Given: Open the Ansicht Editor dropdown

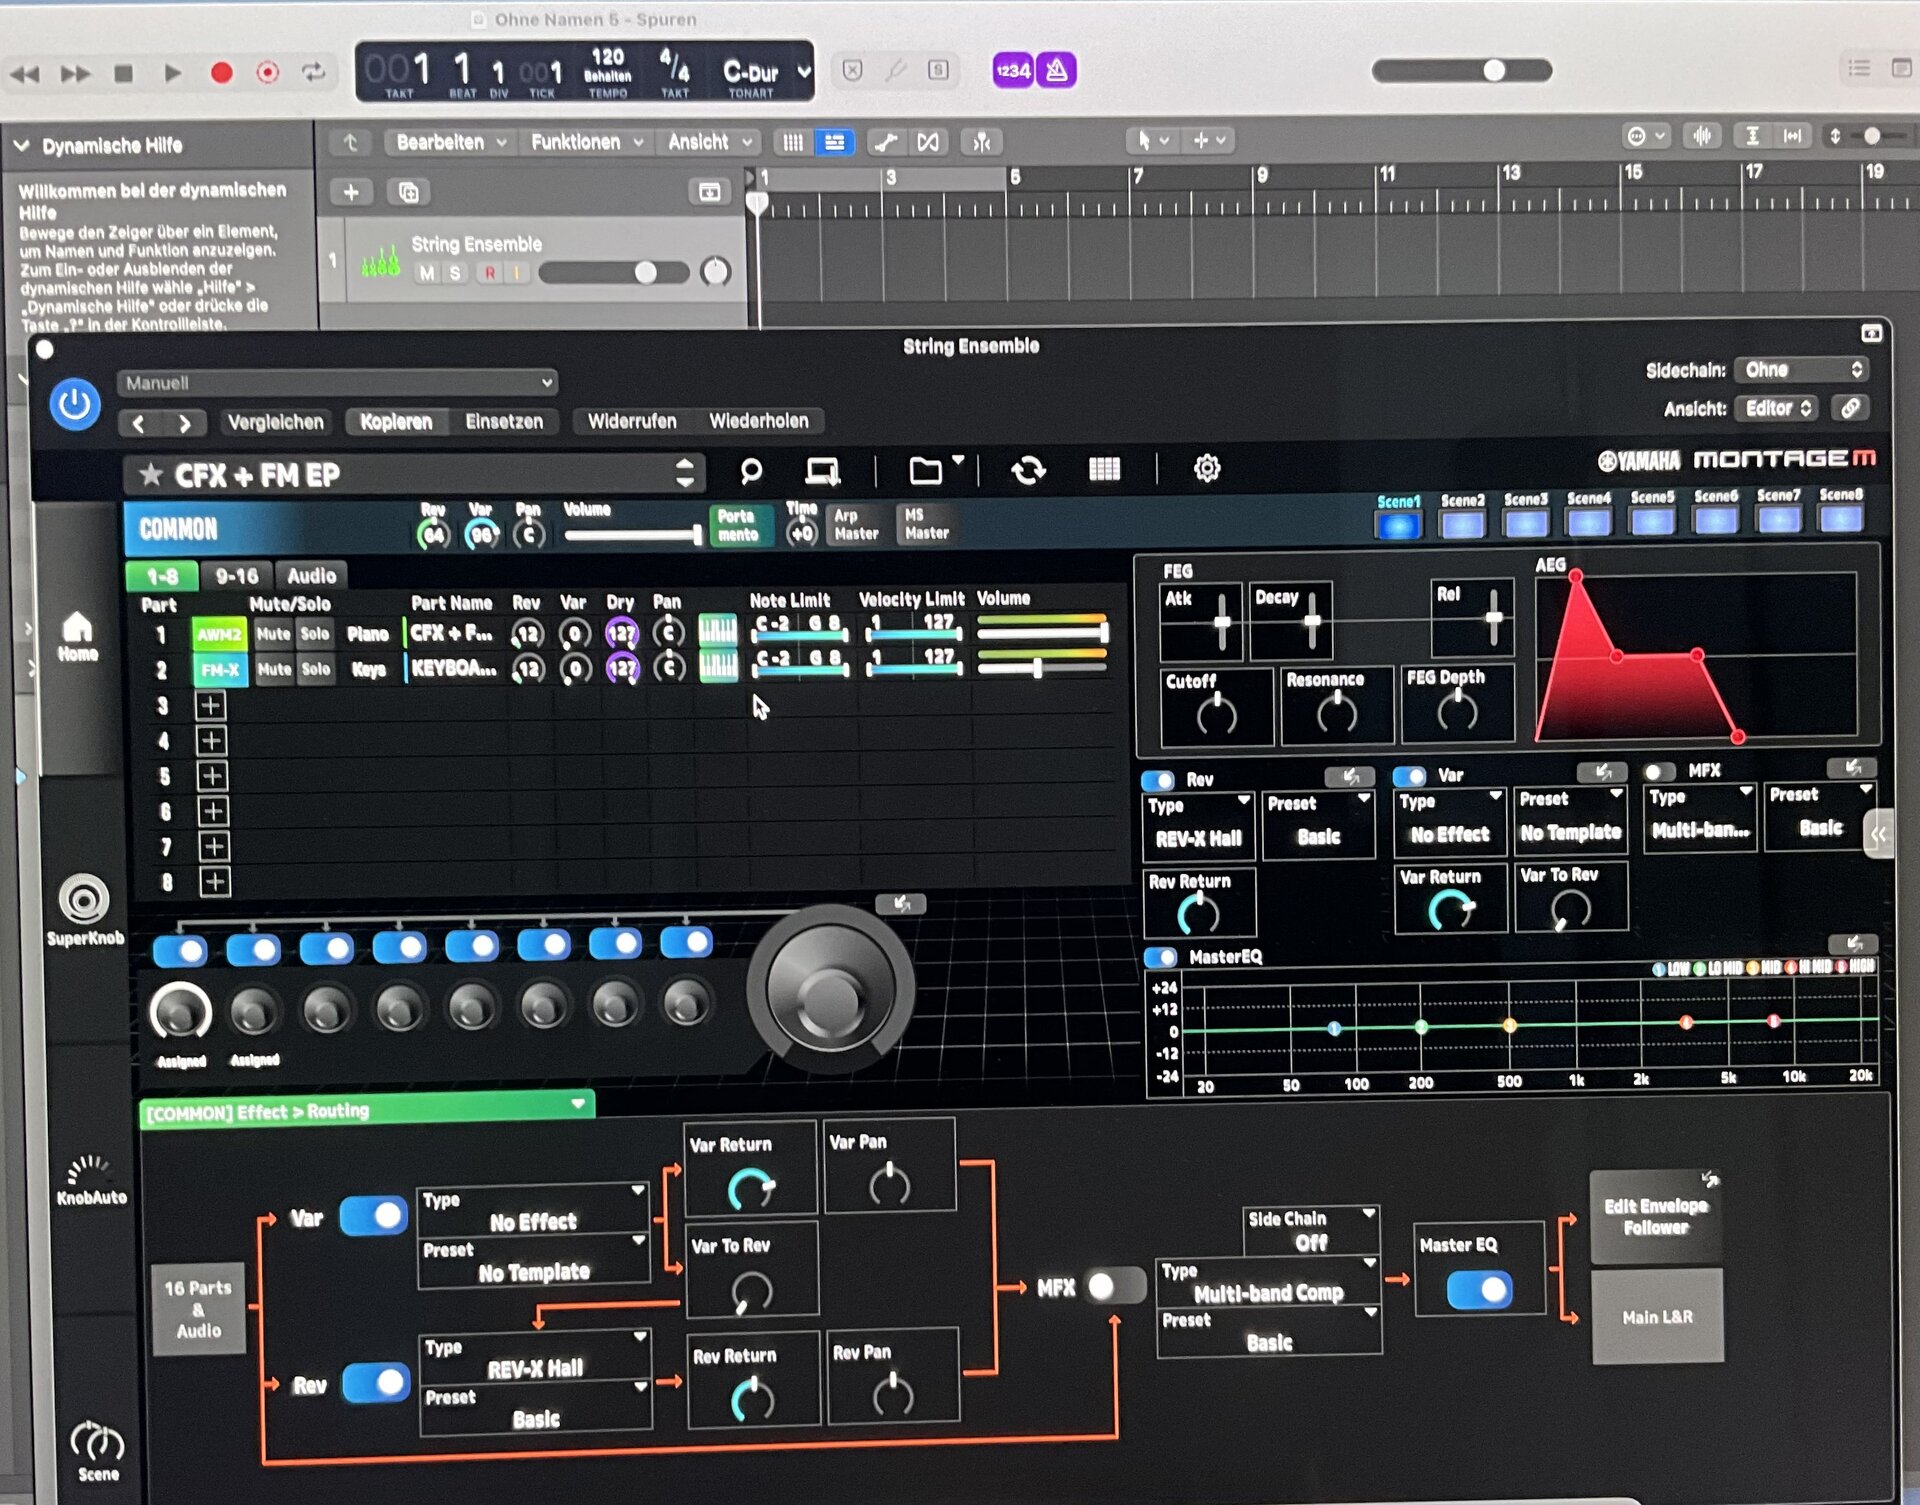Looking at the screenshot, I should click(1776, 408).
